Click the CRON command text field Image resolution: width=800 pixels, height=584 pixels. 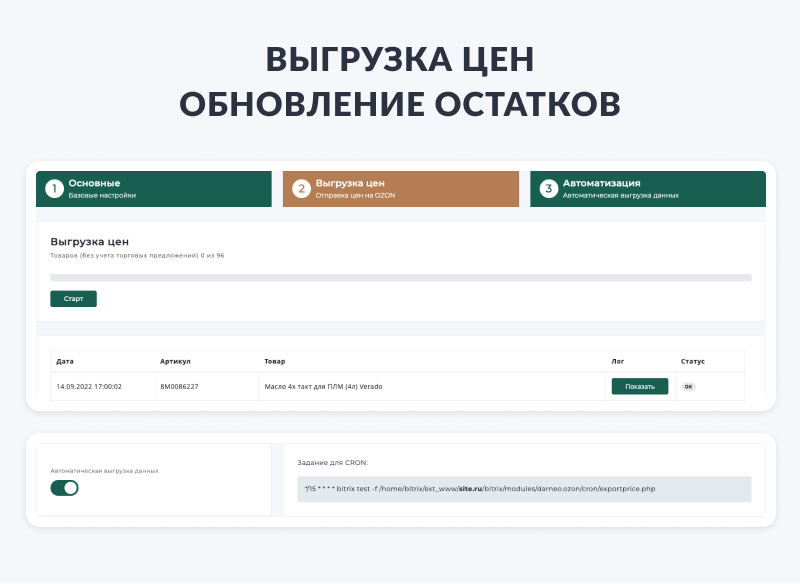point(524,489)
